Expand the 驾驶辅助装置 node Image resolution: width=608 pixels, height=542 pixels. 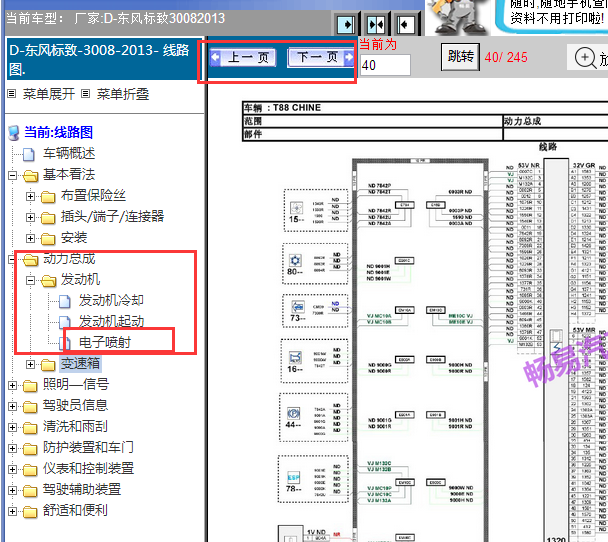pyautogui.click(x=12, y=490)
